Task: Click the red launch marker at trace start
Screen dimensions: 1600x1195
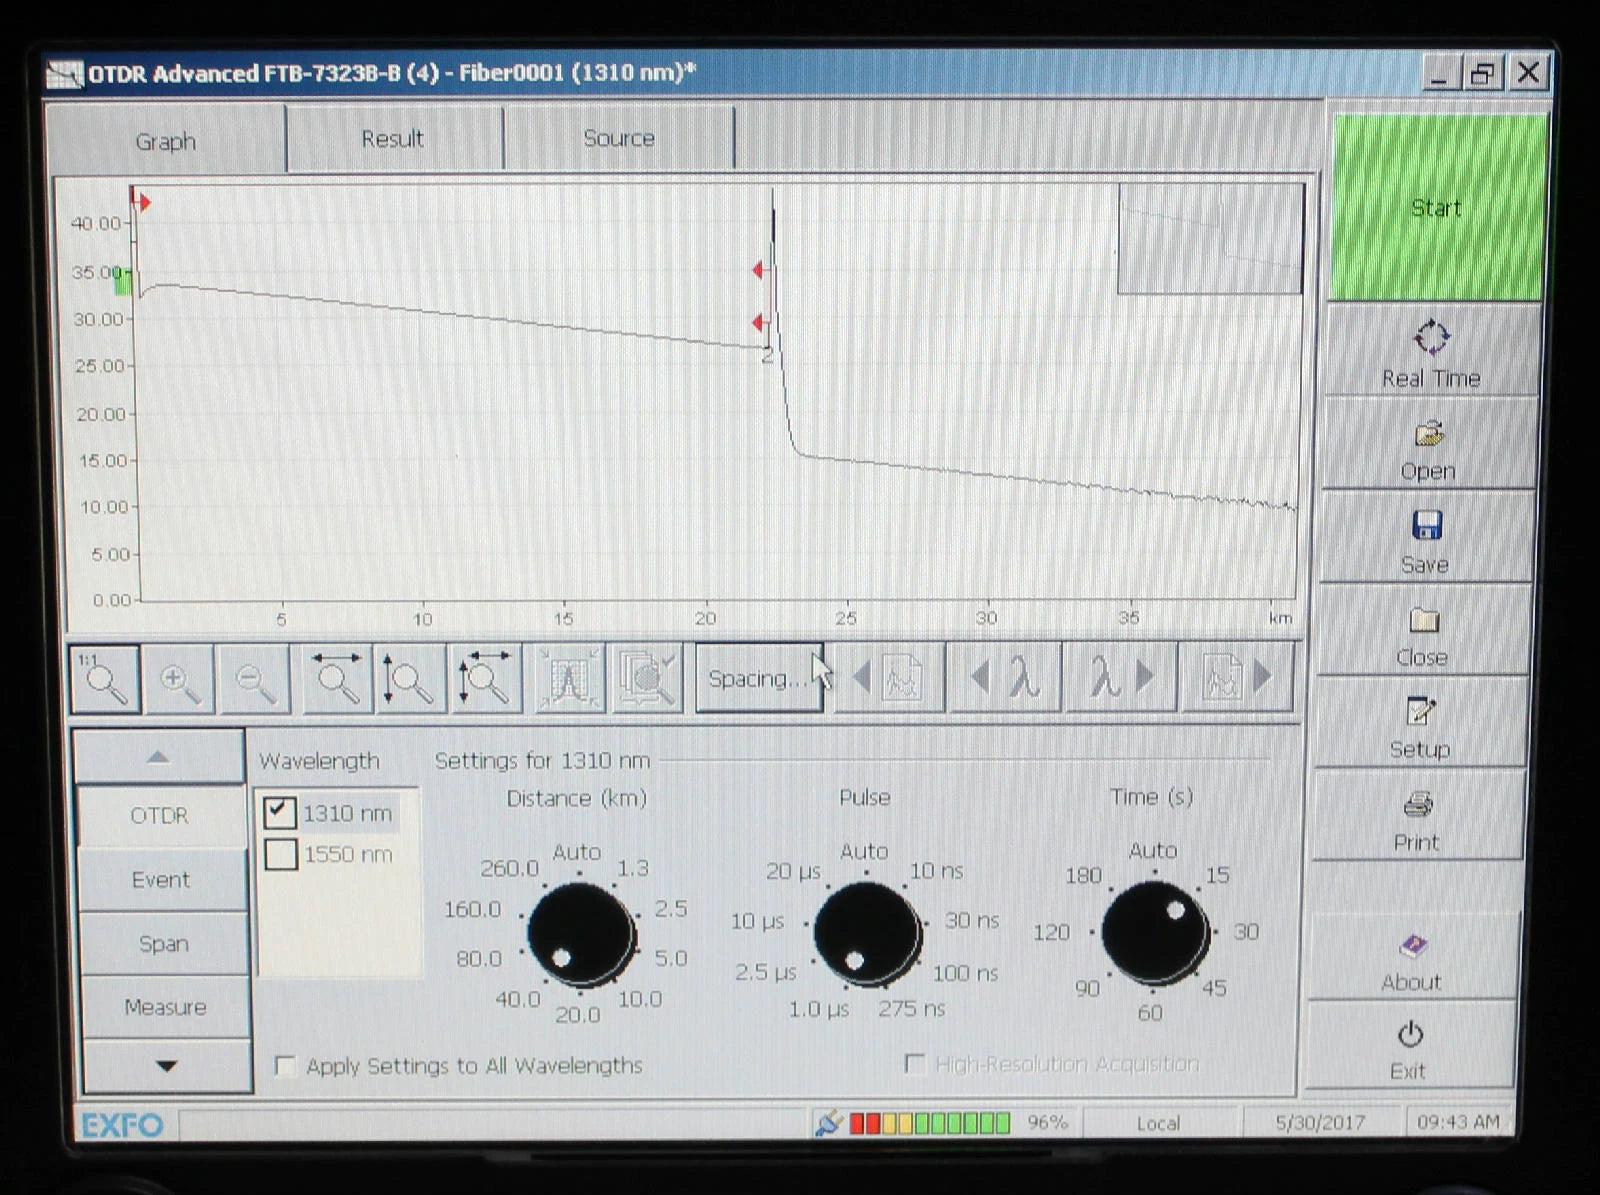Action: (x=142, y=202)
